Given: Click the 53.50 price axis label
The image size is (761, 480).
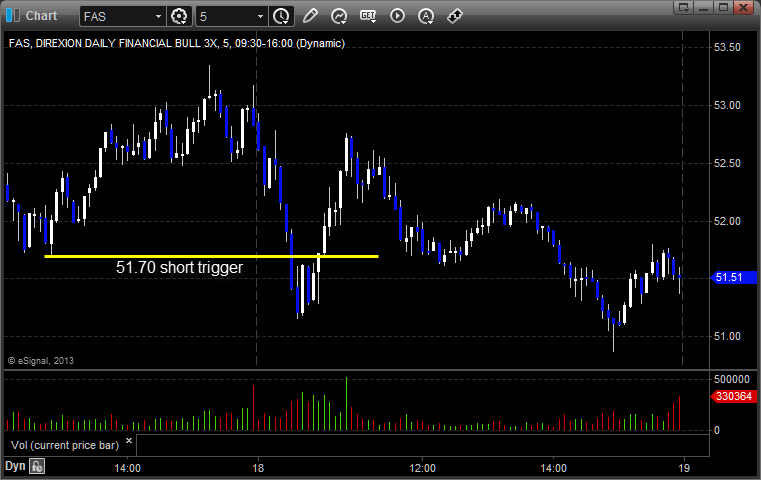Looking at the screenshot, I should click(727, 47).
